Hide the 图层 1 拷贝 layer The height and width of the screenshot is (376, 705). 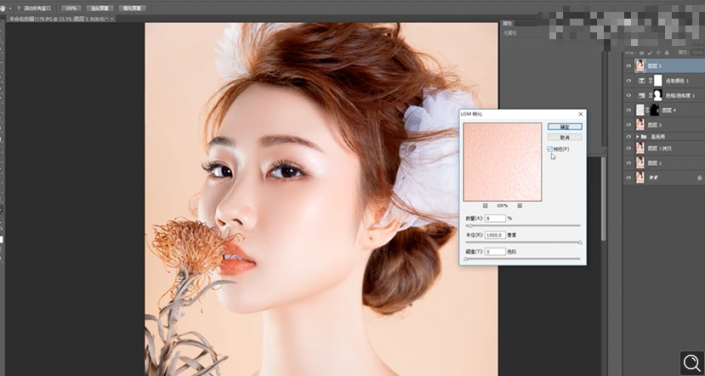[x=629, y=148]
